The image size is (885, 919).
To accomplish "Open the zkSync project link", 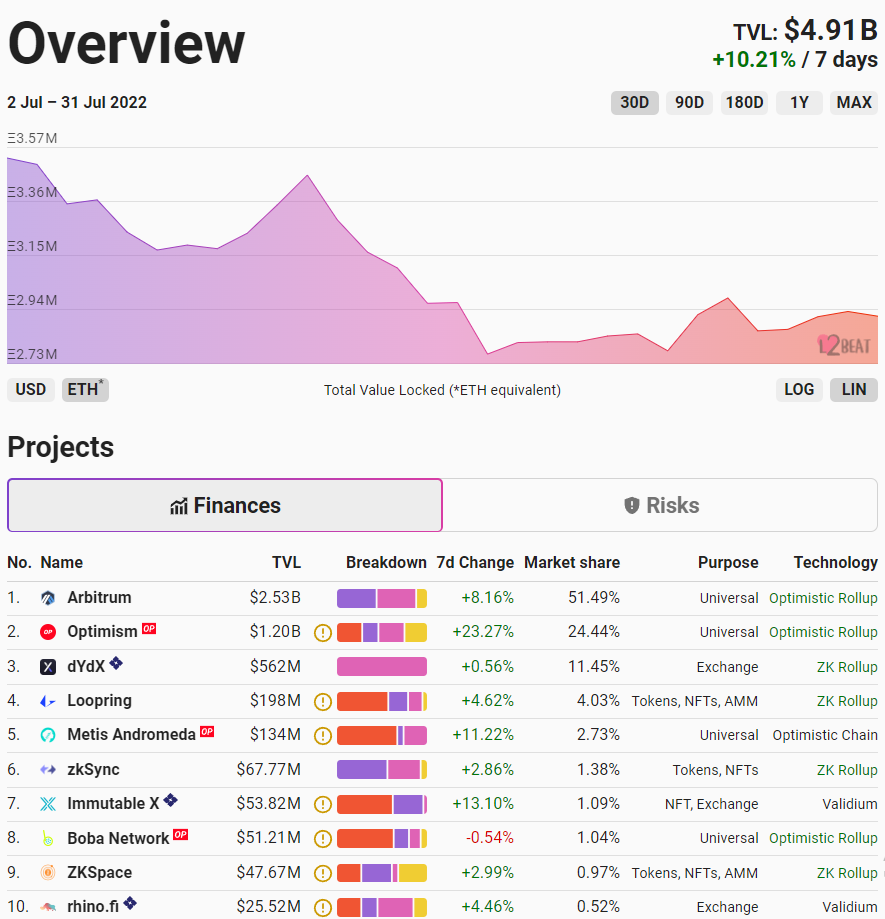I will 93,770.
